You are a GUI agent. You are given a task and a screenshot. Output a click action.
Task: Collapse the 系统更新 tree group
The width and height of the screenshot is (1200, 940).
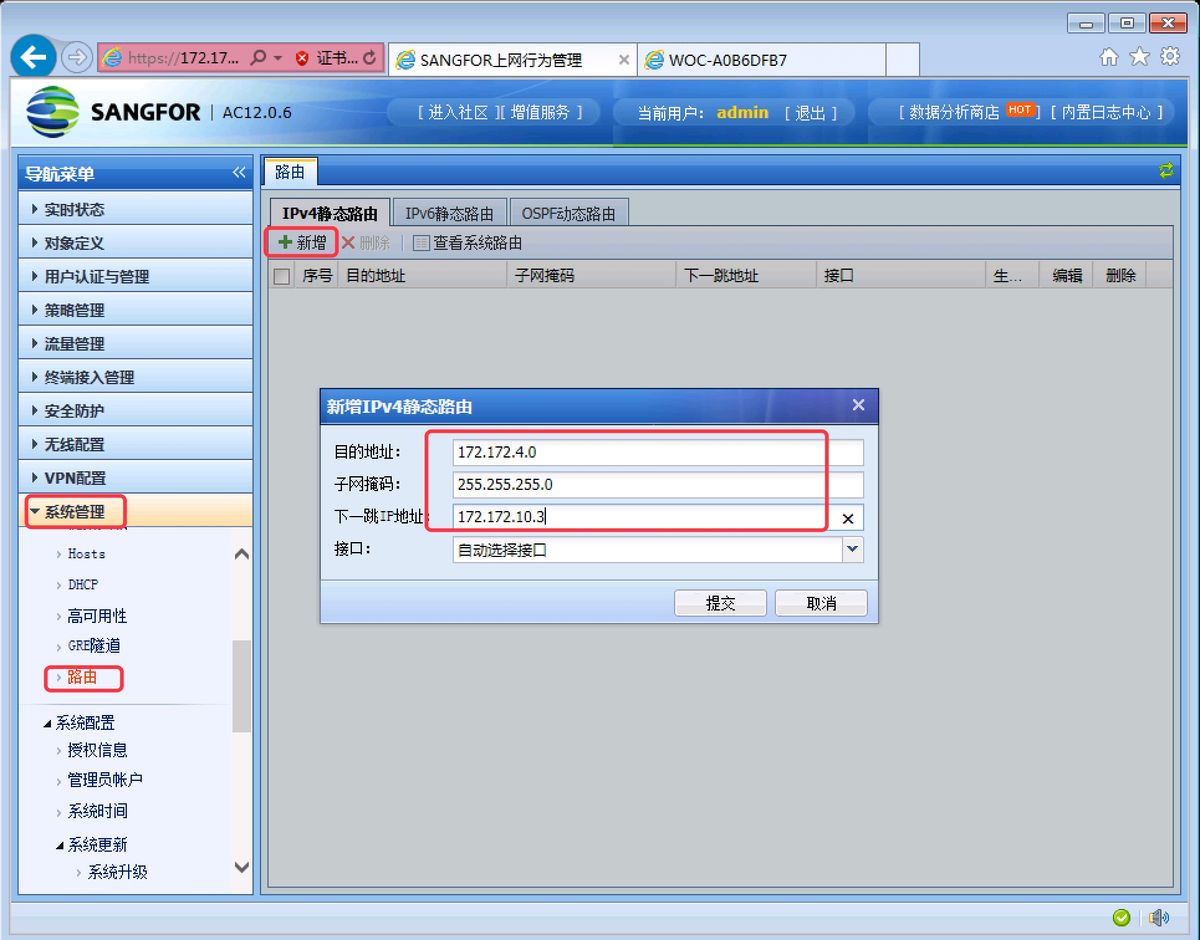coord(60,845)
